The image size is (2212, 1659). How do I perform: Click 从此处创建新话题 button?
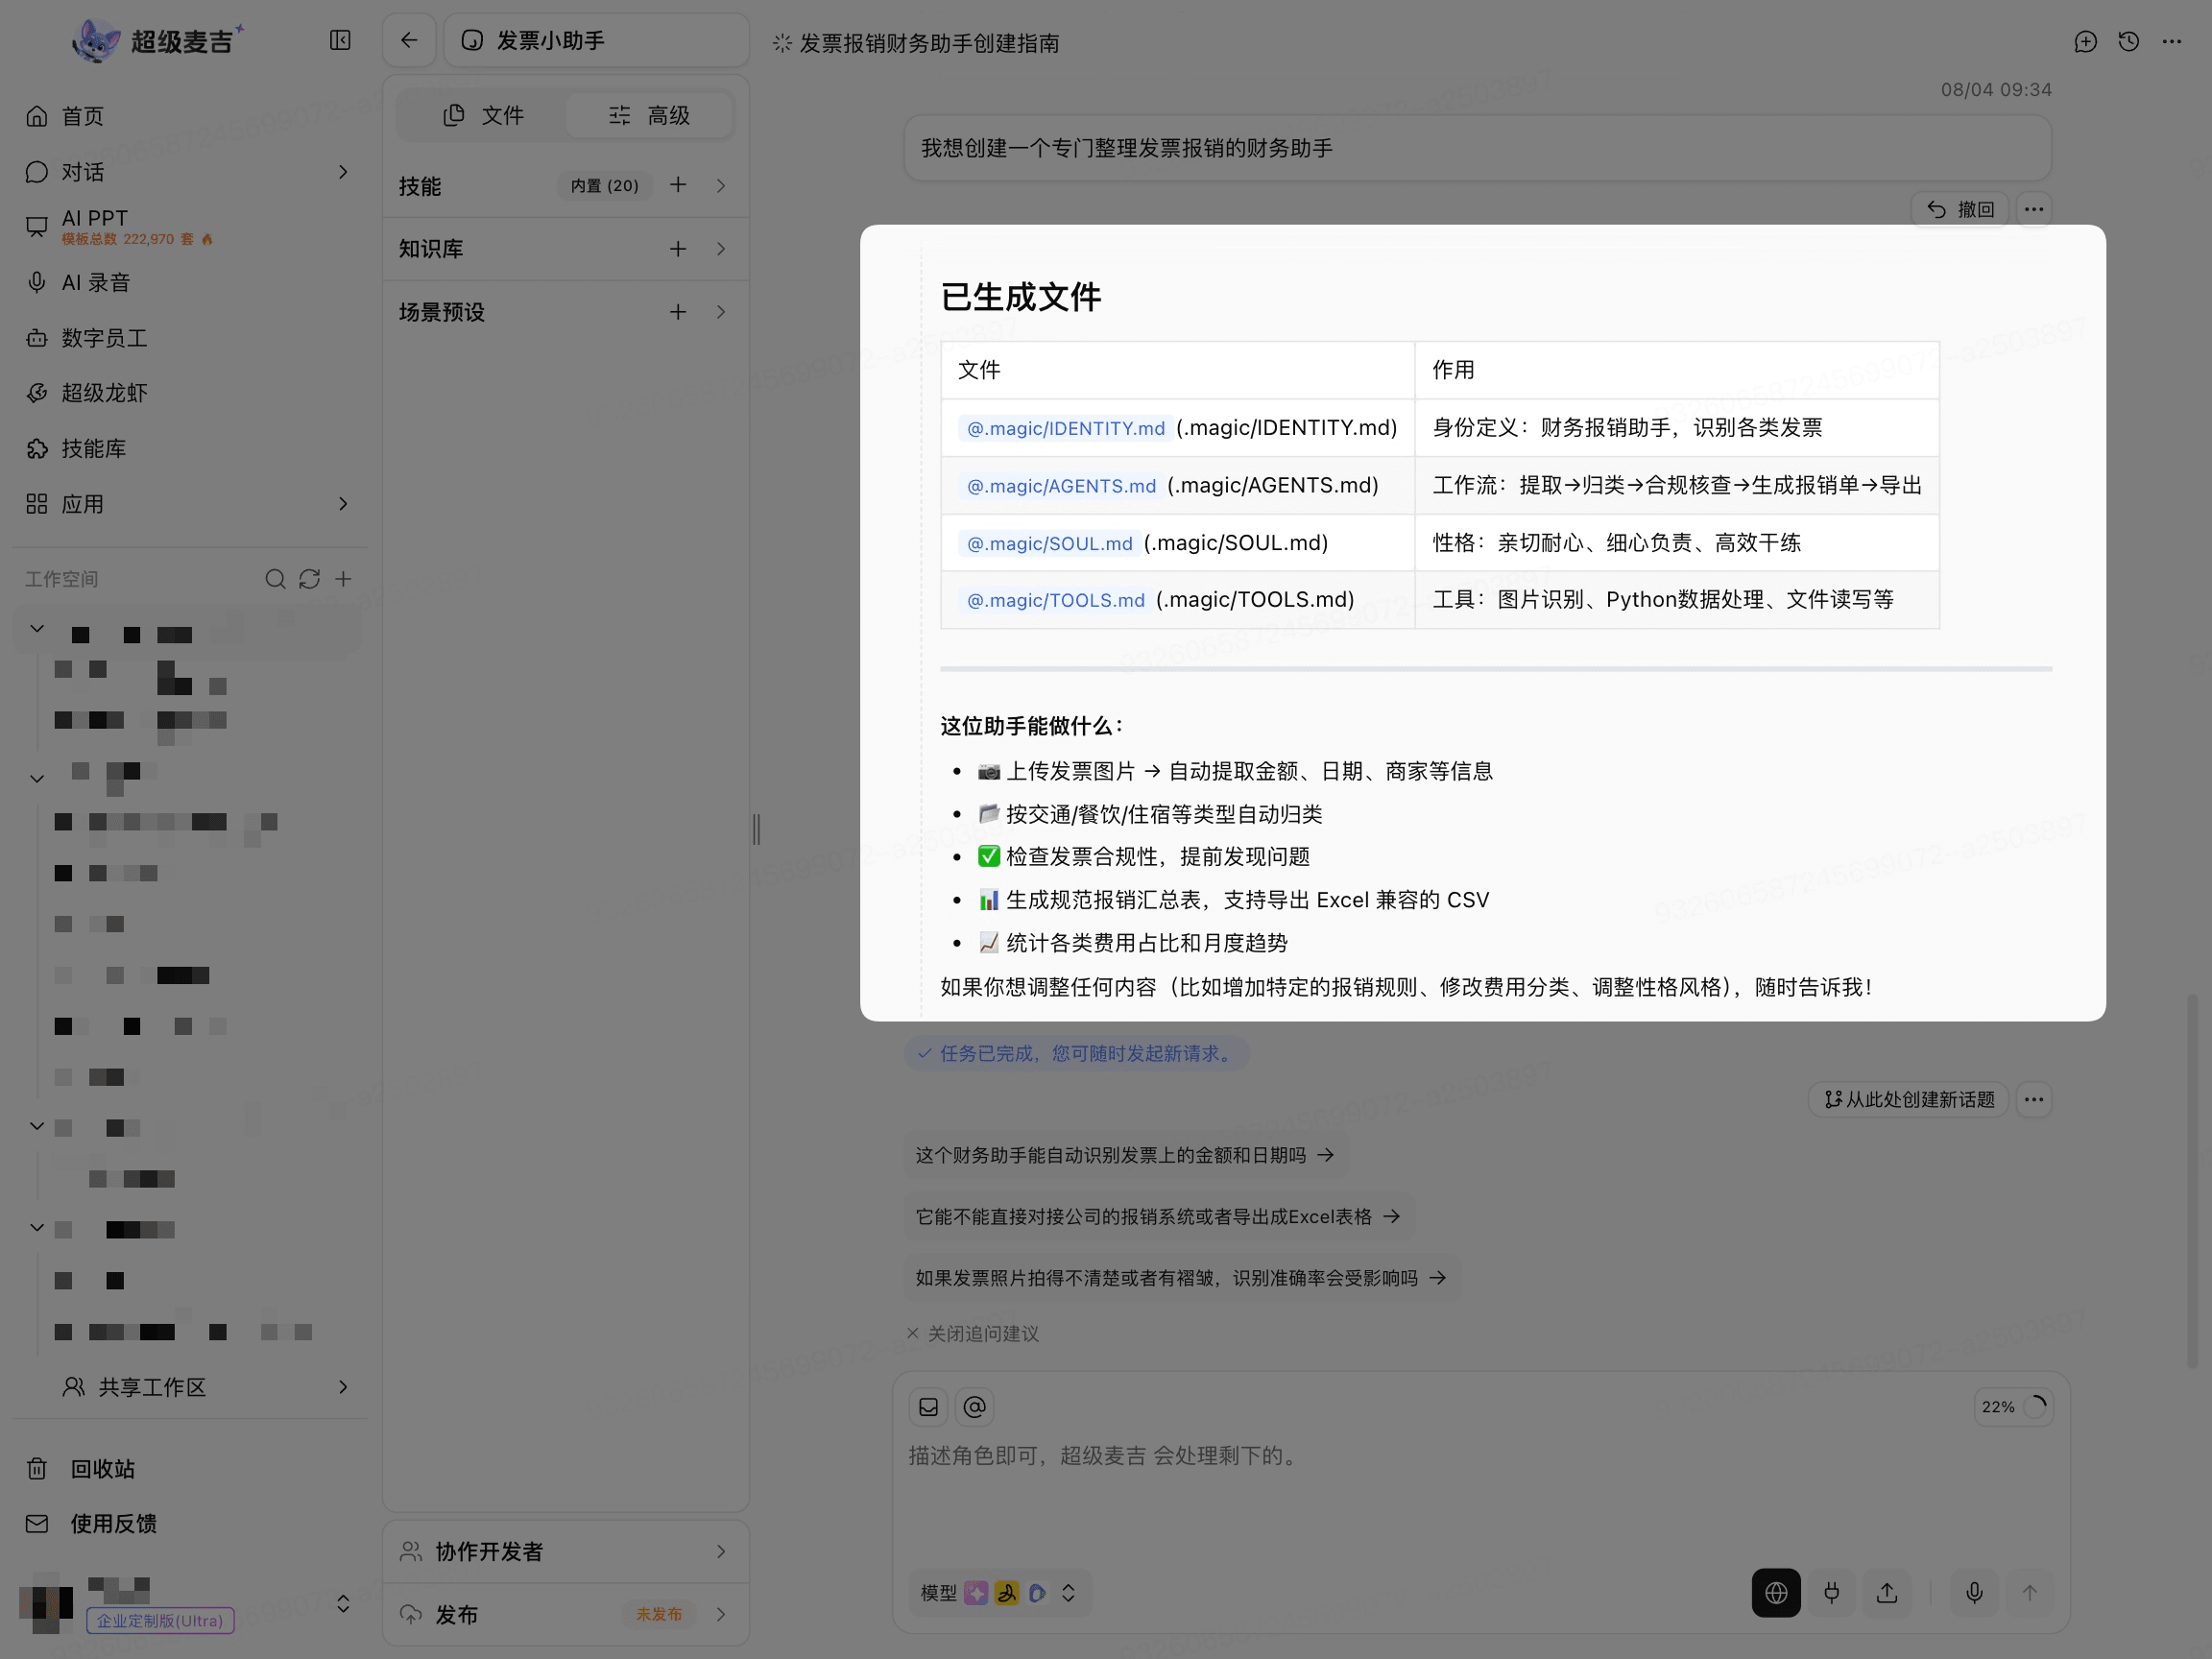[1909, 1099]
